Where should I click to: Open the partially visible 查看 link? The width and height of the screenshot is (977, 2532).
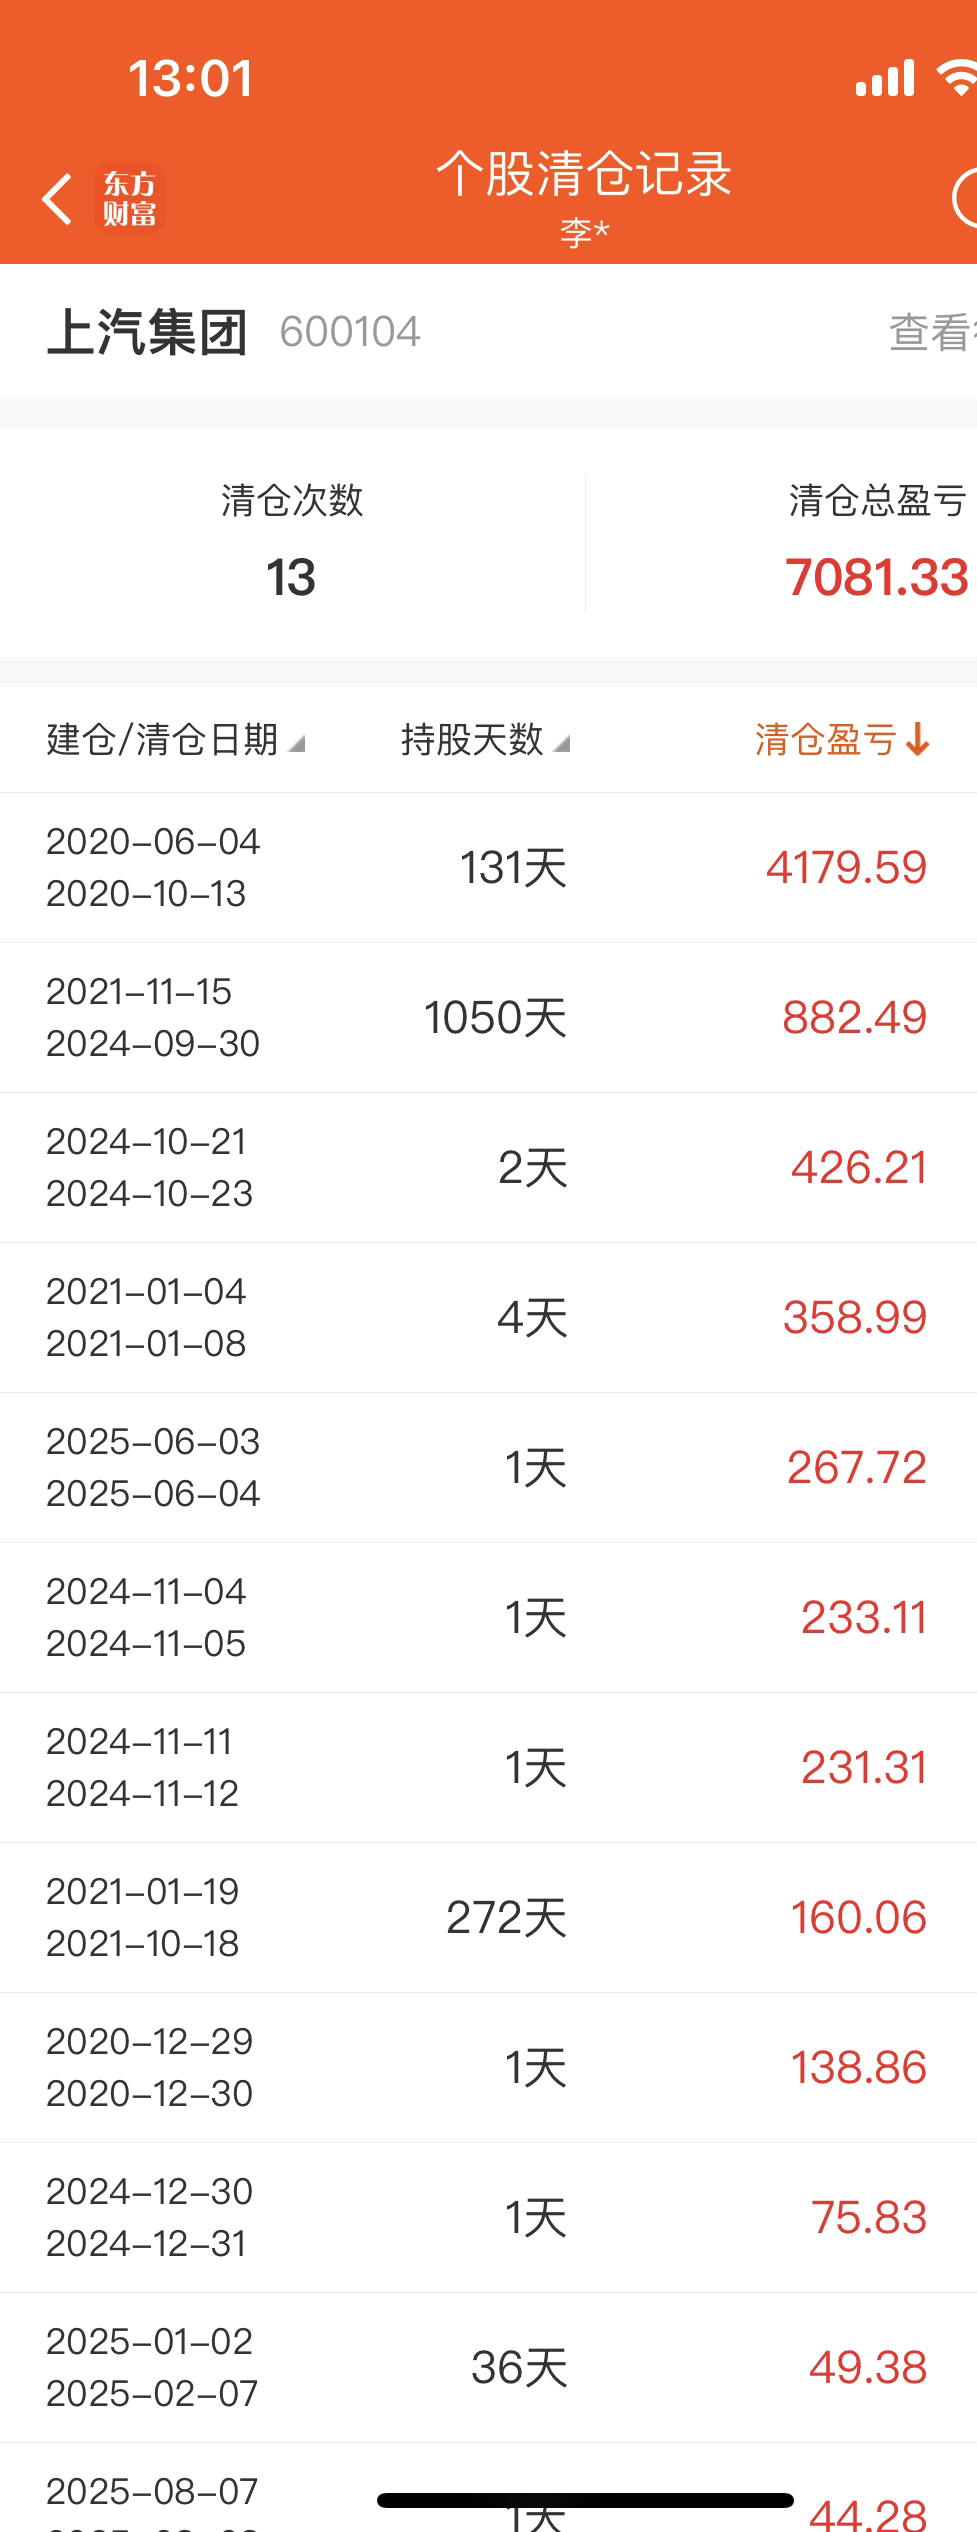pyautogui.click(x=930, y=332)
